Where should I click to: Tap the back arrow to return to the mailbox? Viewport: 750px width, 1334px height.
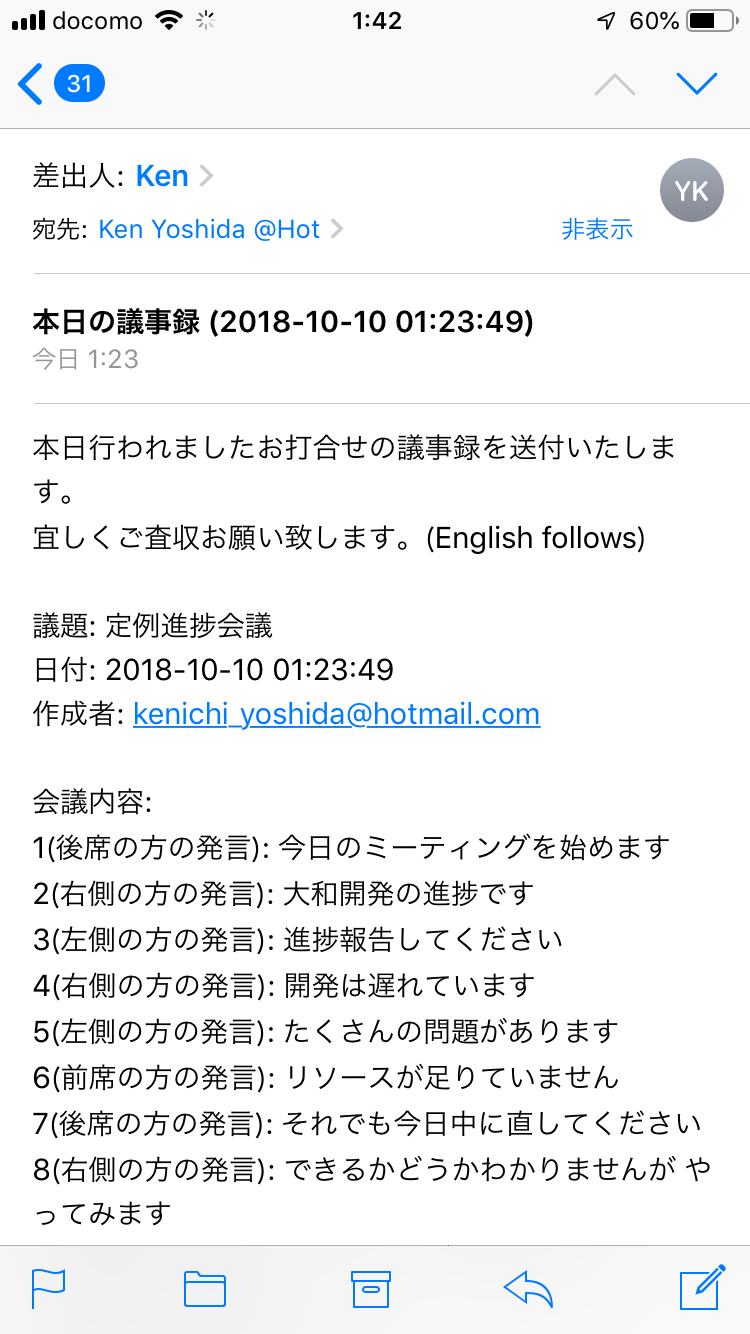tap(31, 84)
